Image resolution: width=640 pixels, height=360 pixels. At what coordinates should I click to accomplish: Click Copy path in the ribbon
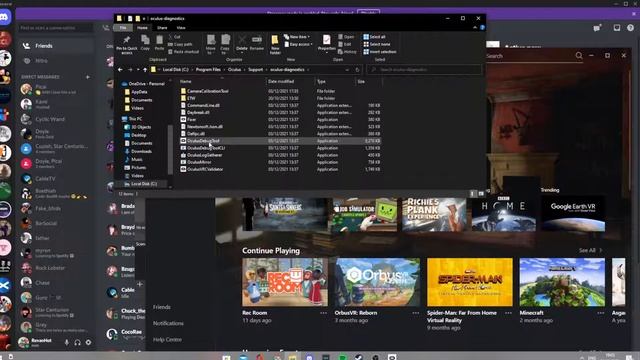tap(180, 44)
